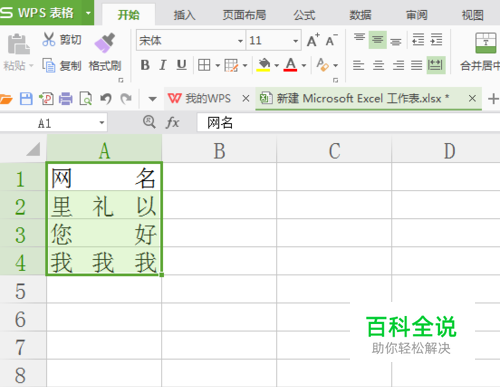
Task: Open WPS application menu dropdown arrow
Action: click(88, 13)
